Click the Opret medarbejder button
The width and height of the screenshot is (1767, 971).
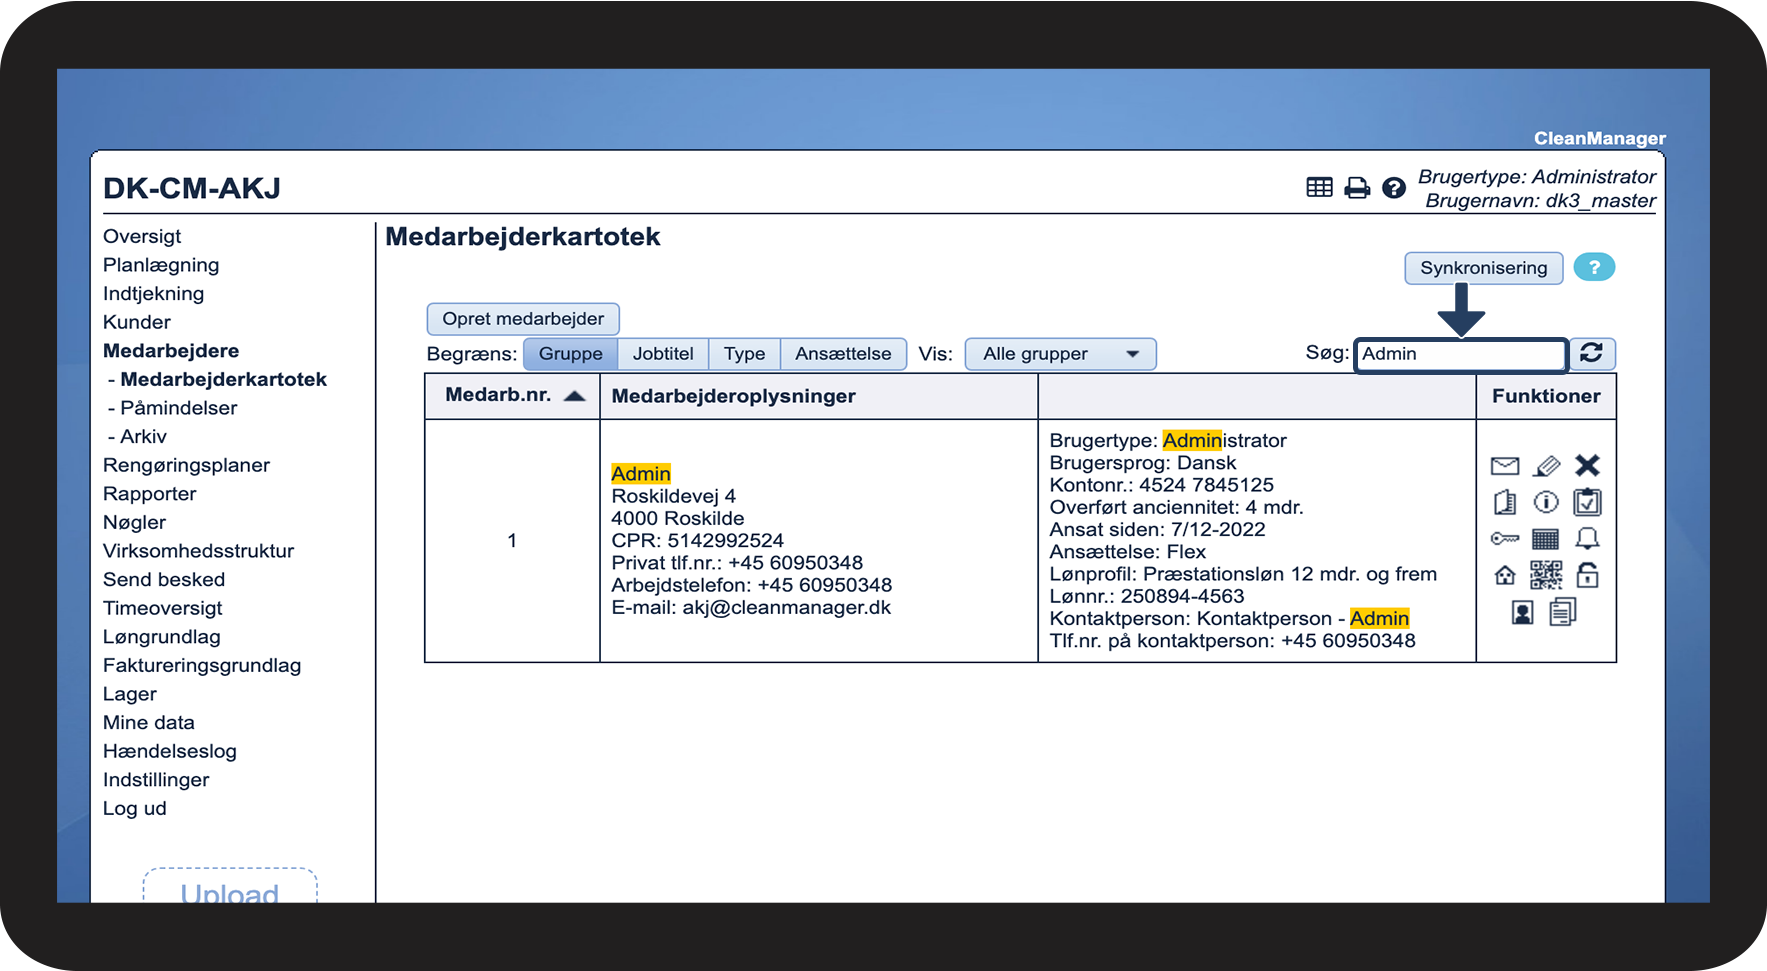click(523, 319)
